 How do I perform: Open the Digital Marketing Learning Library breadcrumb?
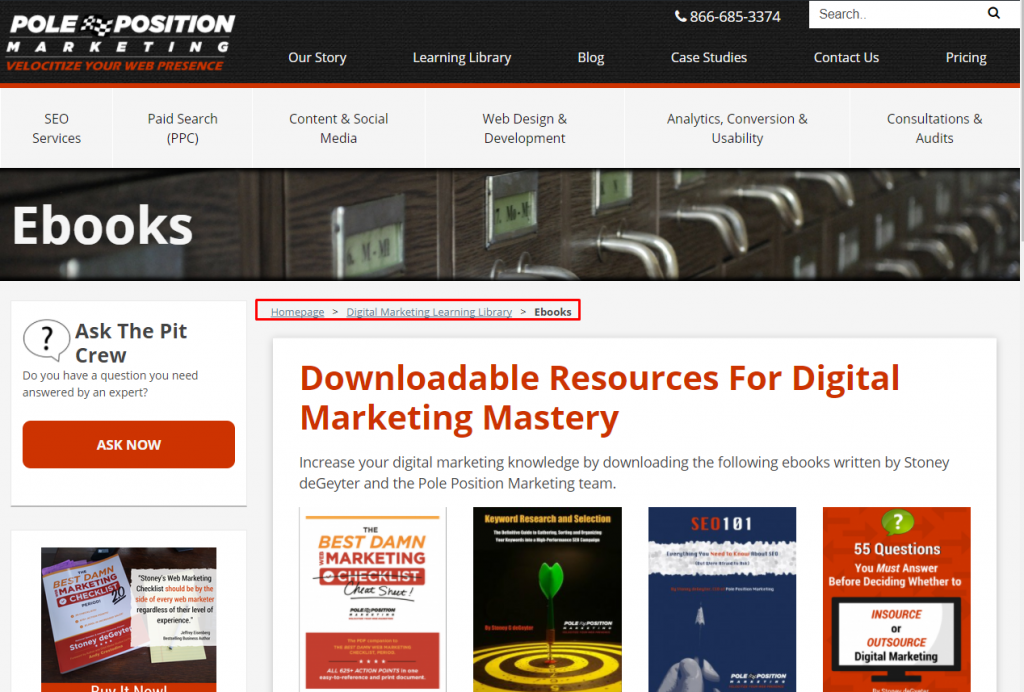pyautogui.click(x=429, y=312)
